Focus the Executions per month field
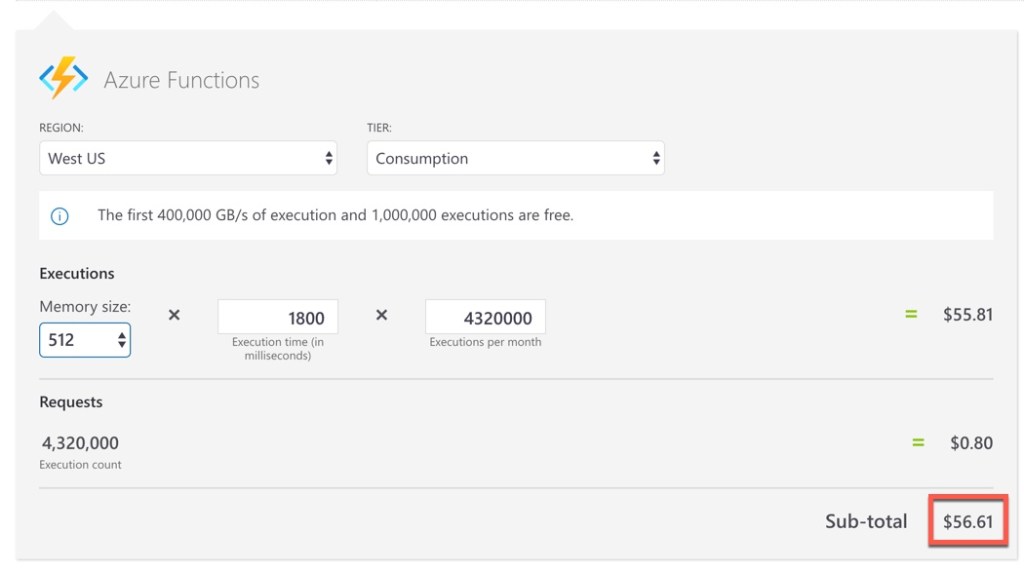The width and height of the screenshot is (1024, 570). [485, 318]
